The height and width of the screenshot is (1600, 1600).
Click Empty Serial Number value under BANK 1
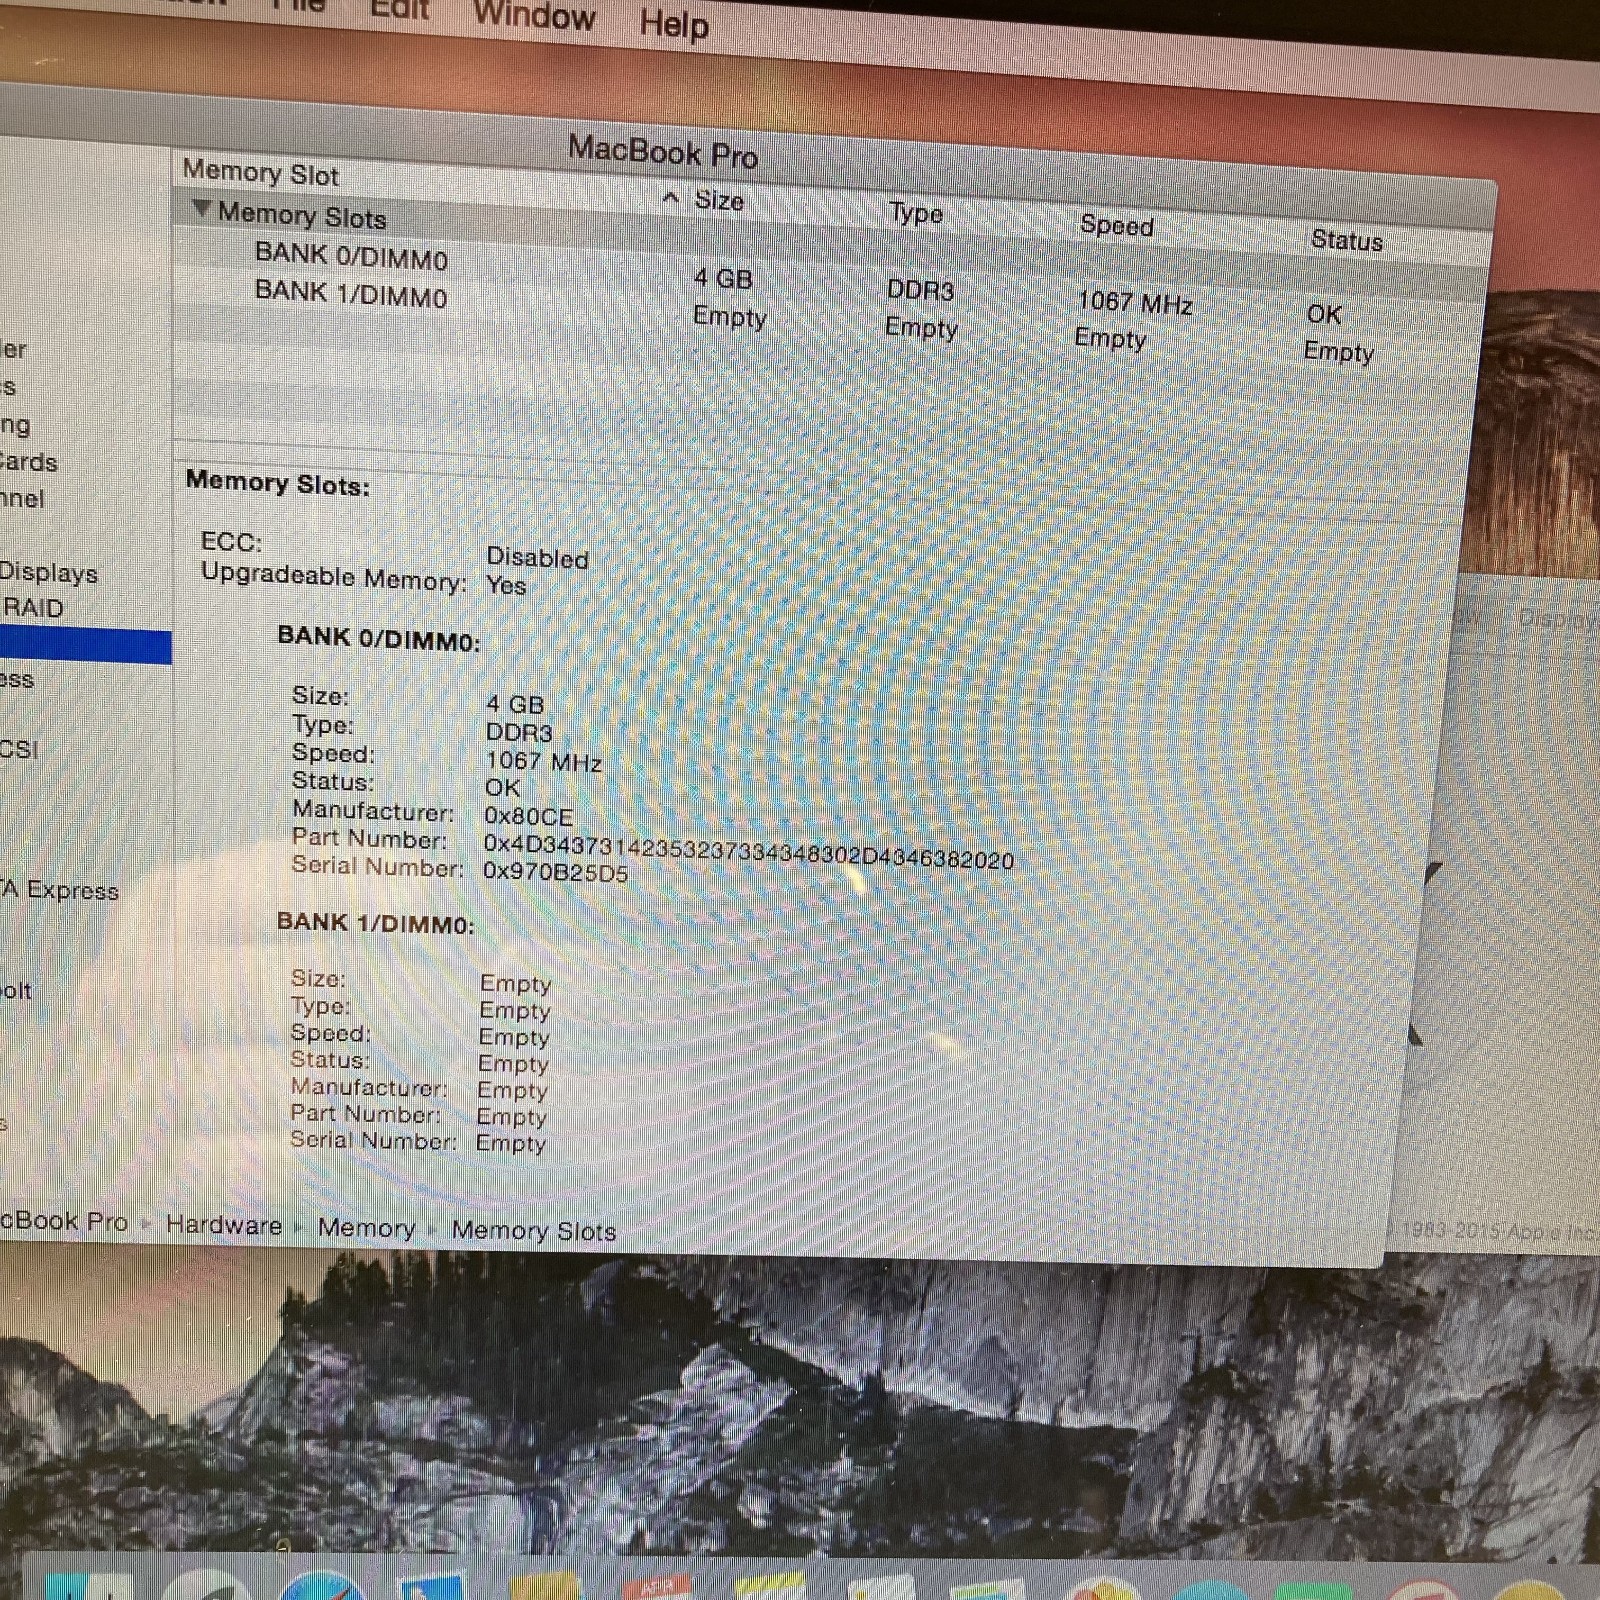click(511, 1143)
